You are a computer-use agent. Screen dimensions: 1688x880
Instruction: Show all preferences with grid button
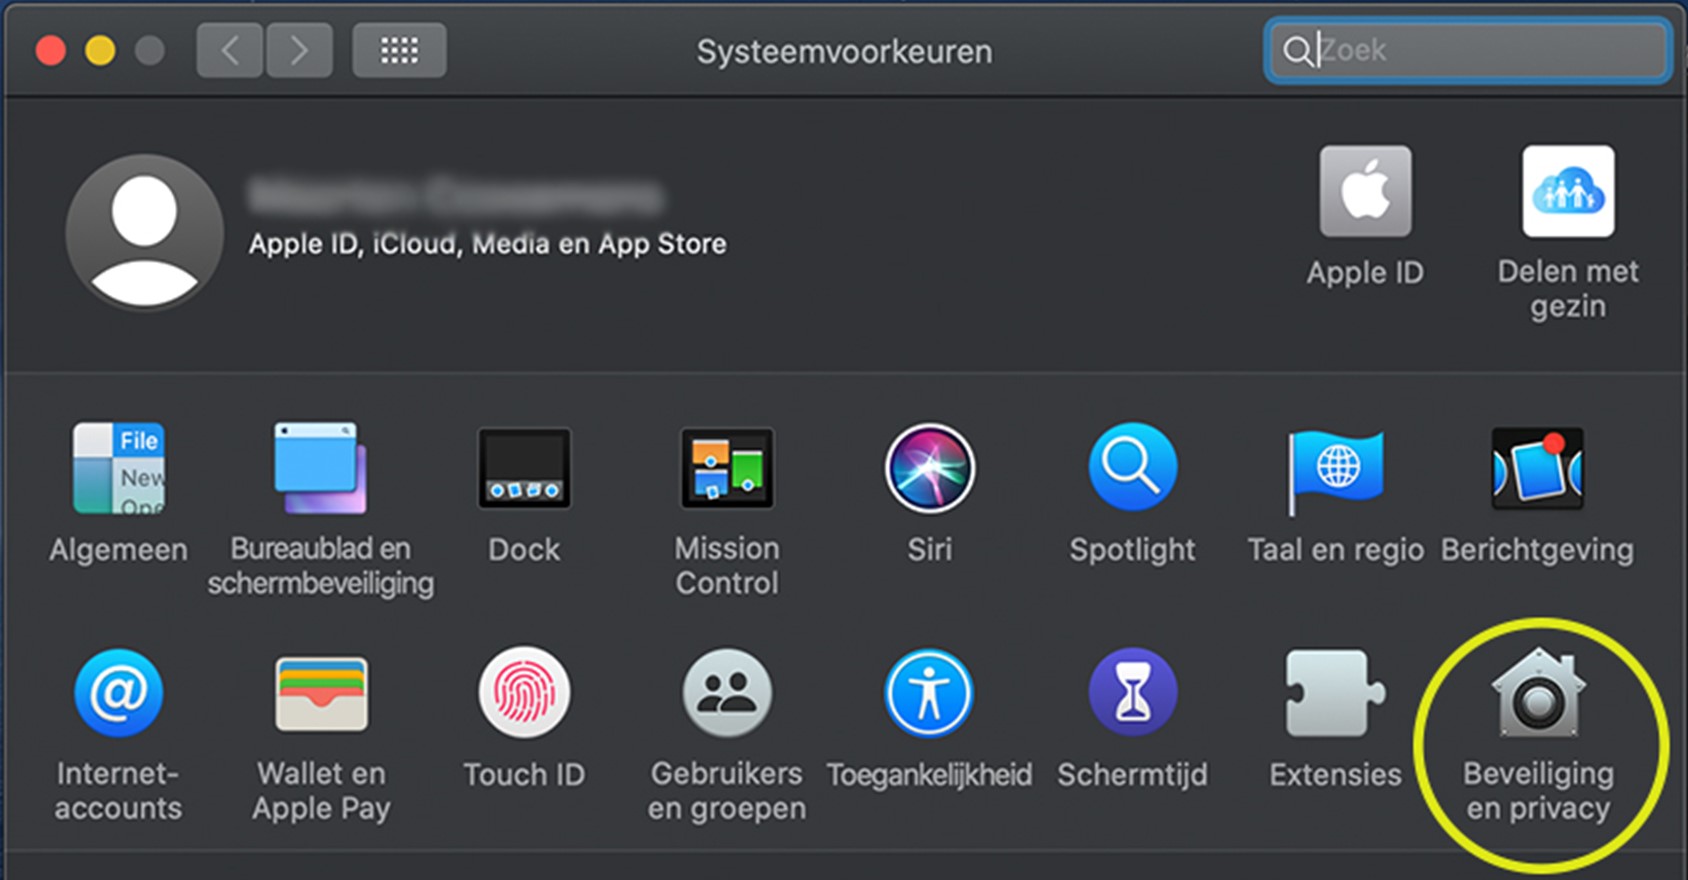tap(399, 50)
